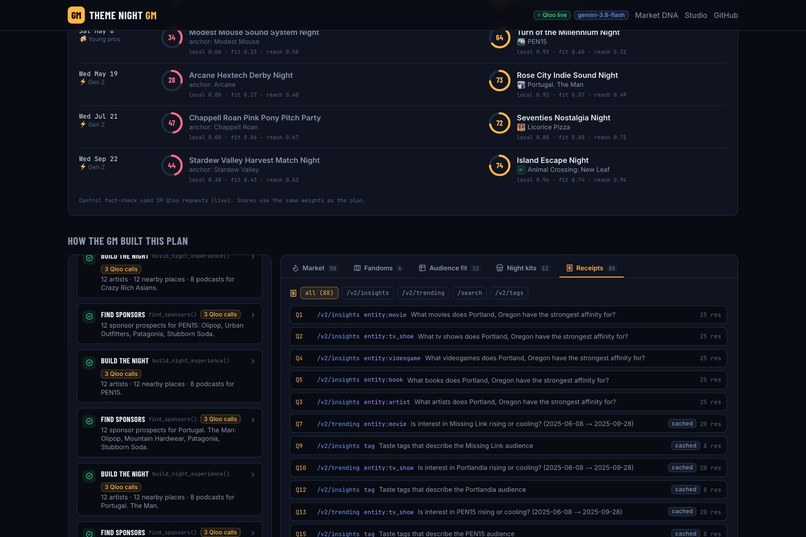Click the Fandoms tab book icon
The height and width of the screenshot is (537, 806).
point(357,268)
